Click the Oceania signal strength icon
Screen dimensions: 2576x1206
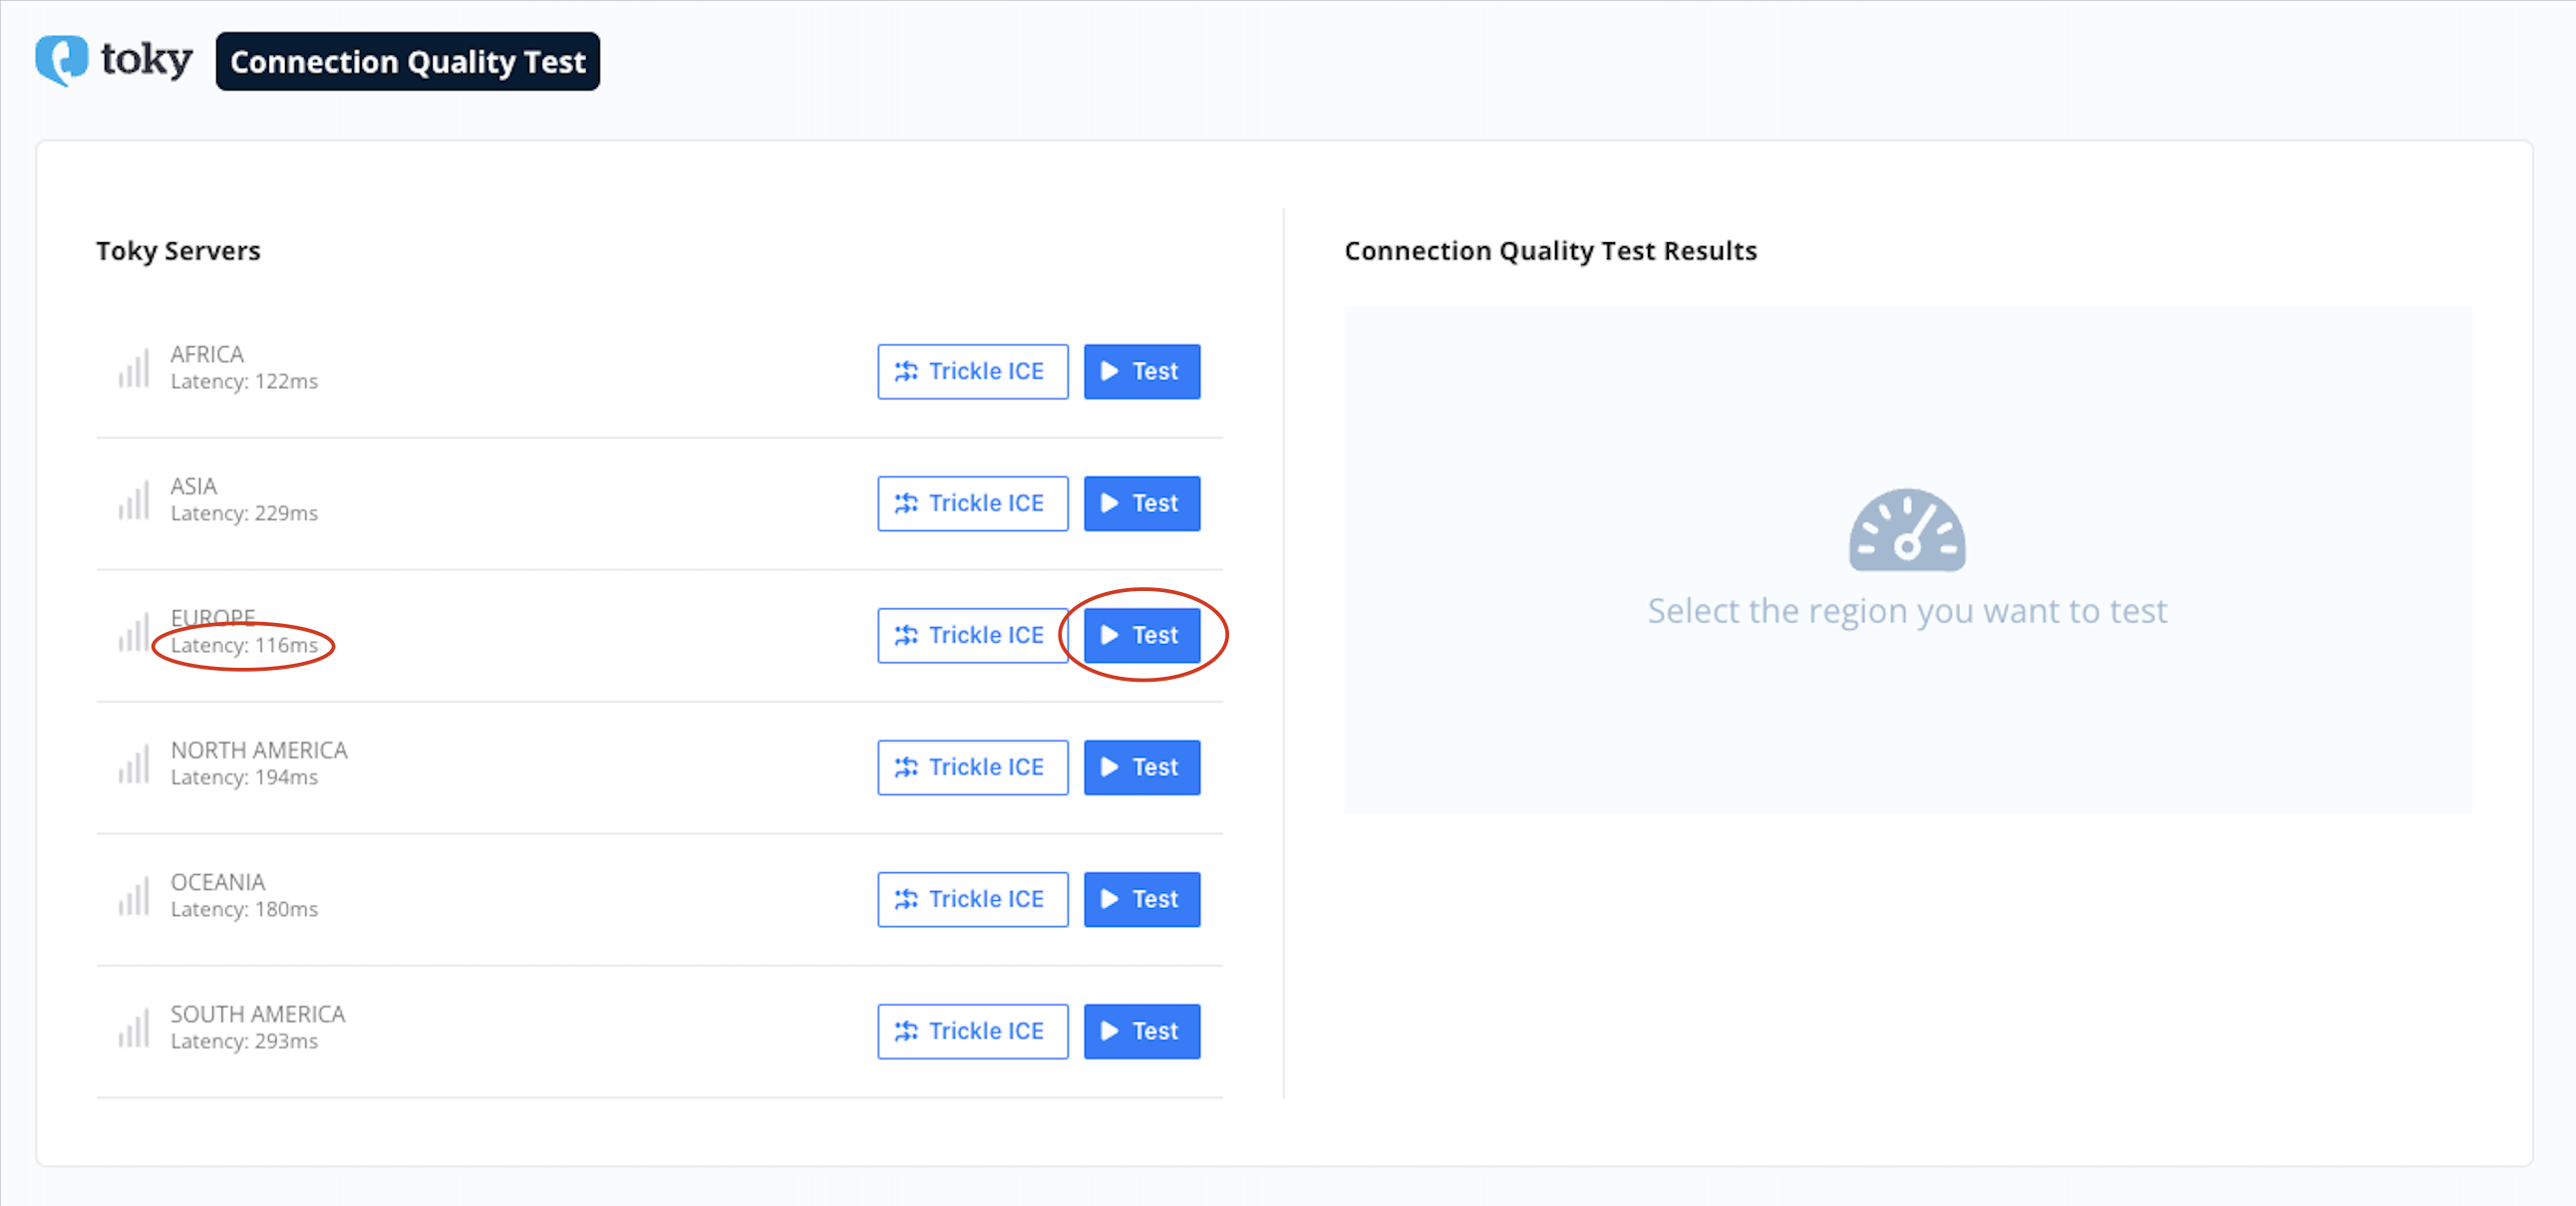coord(134,896)
